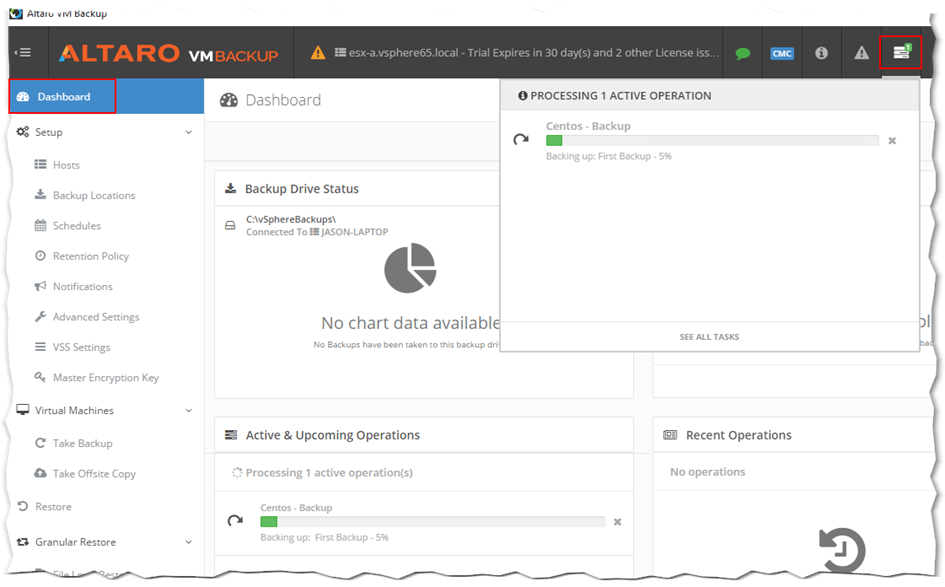The width and height of the screenshot is (945, 587).
Task: Open the Hosts page
Action: coord(66,165)
